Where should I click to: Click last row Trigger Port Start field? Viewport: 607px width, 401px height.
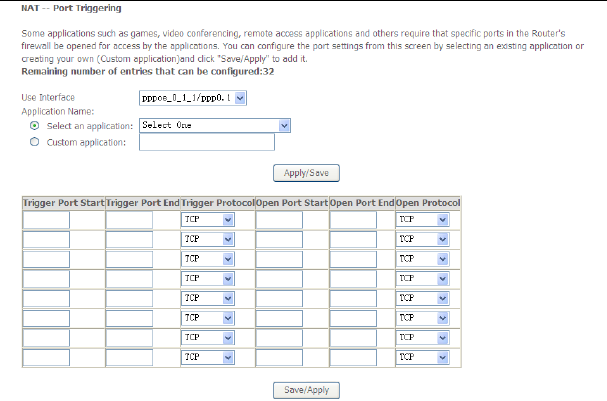pyautogui.click(x=46, y=357)
